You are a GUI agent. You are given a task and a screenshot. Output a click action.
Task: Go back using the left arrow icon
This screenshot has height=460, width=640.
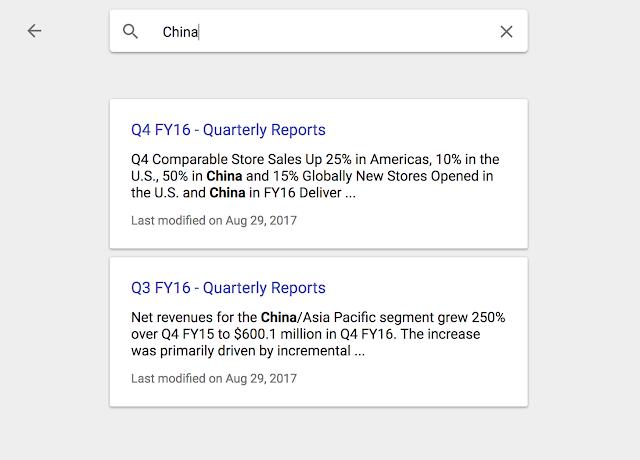34,31
